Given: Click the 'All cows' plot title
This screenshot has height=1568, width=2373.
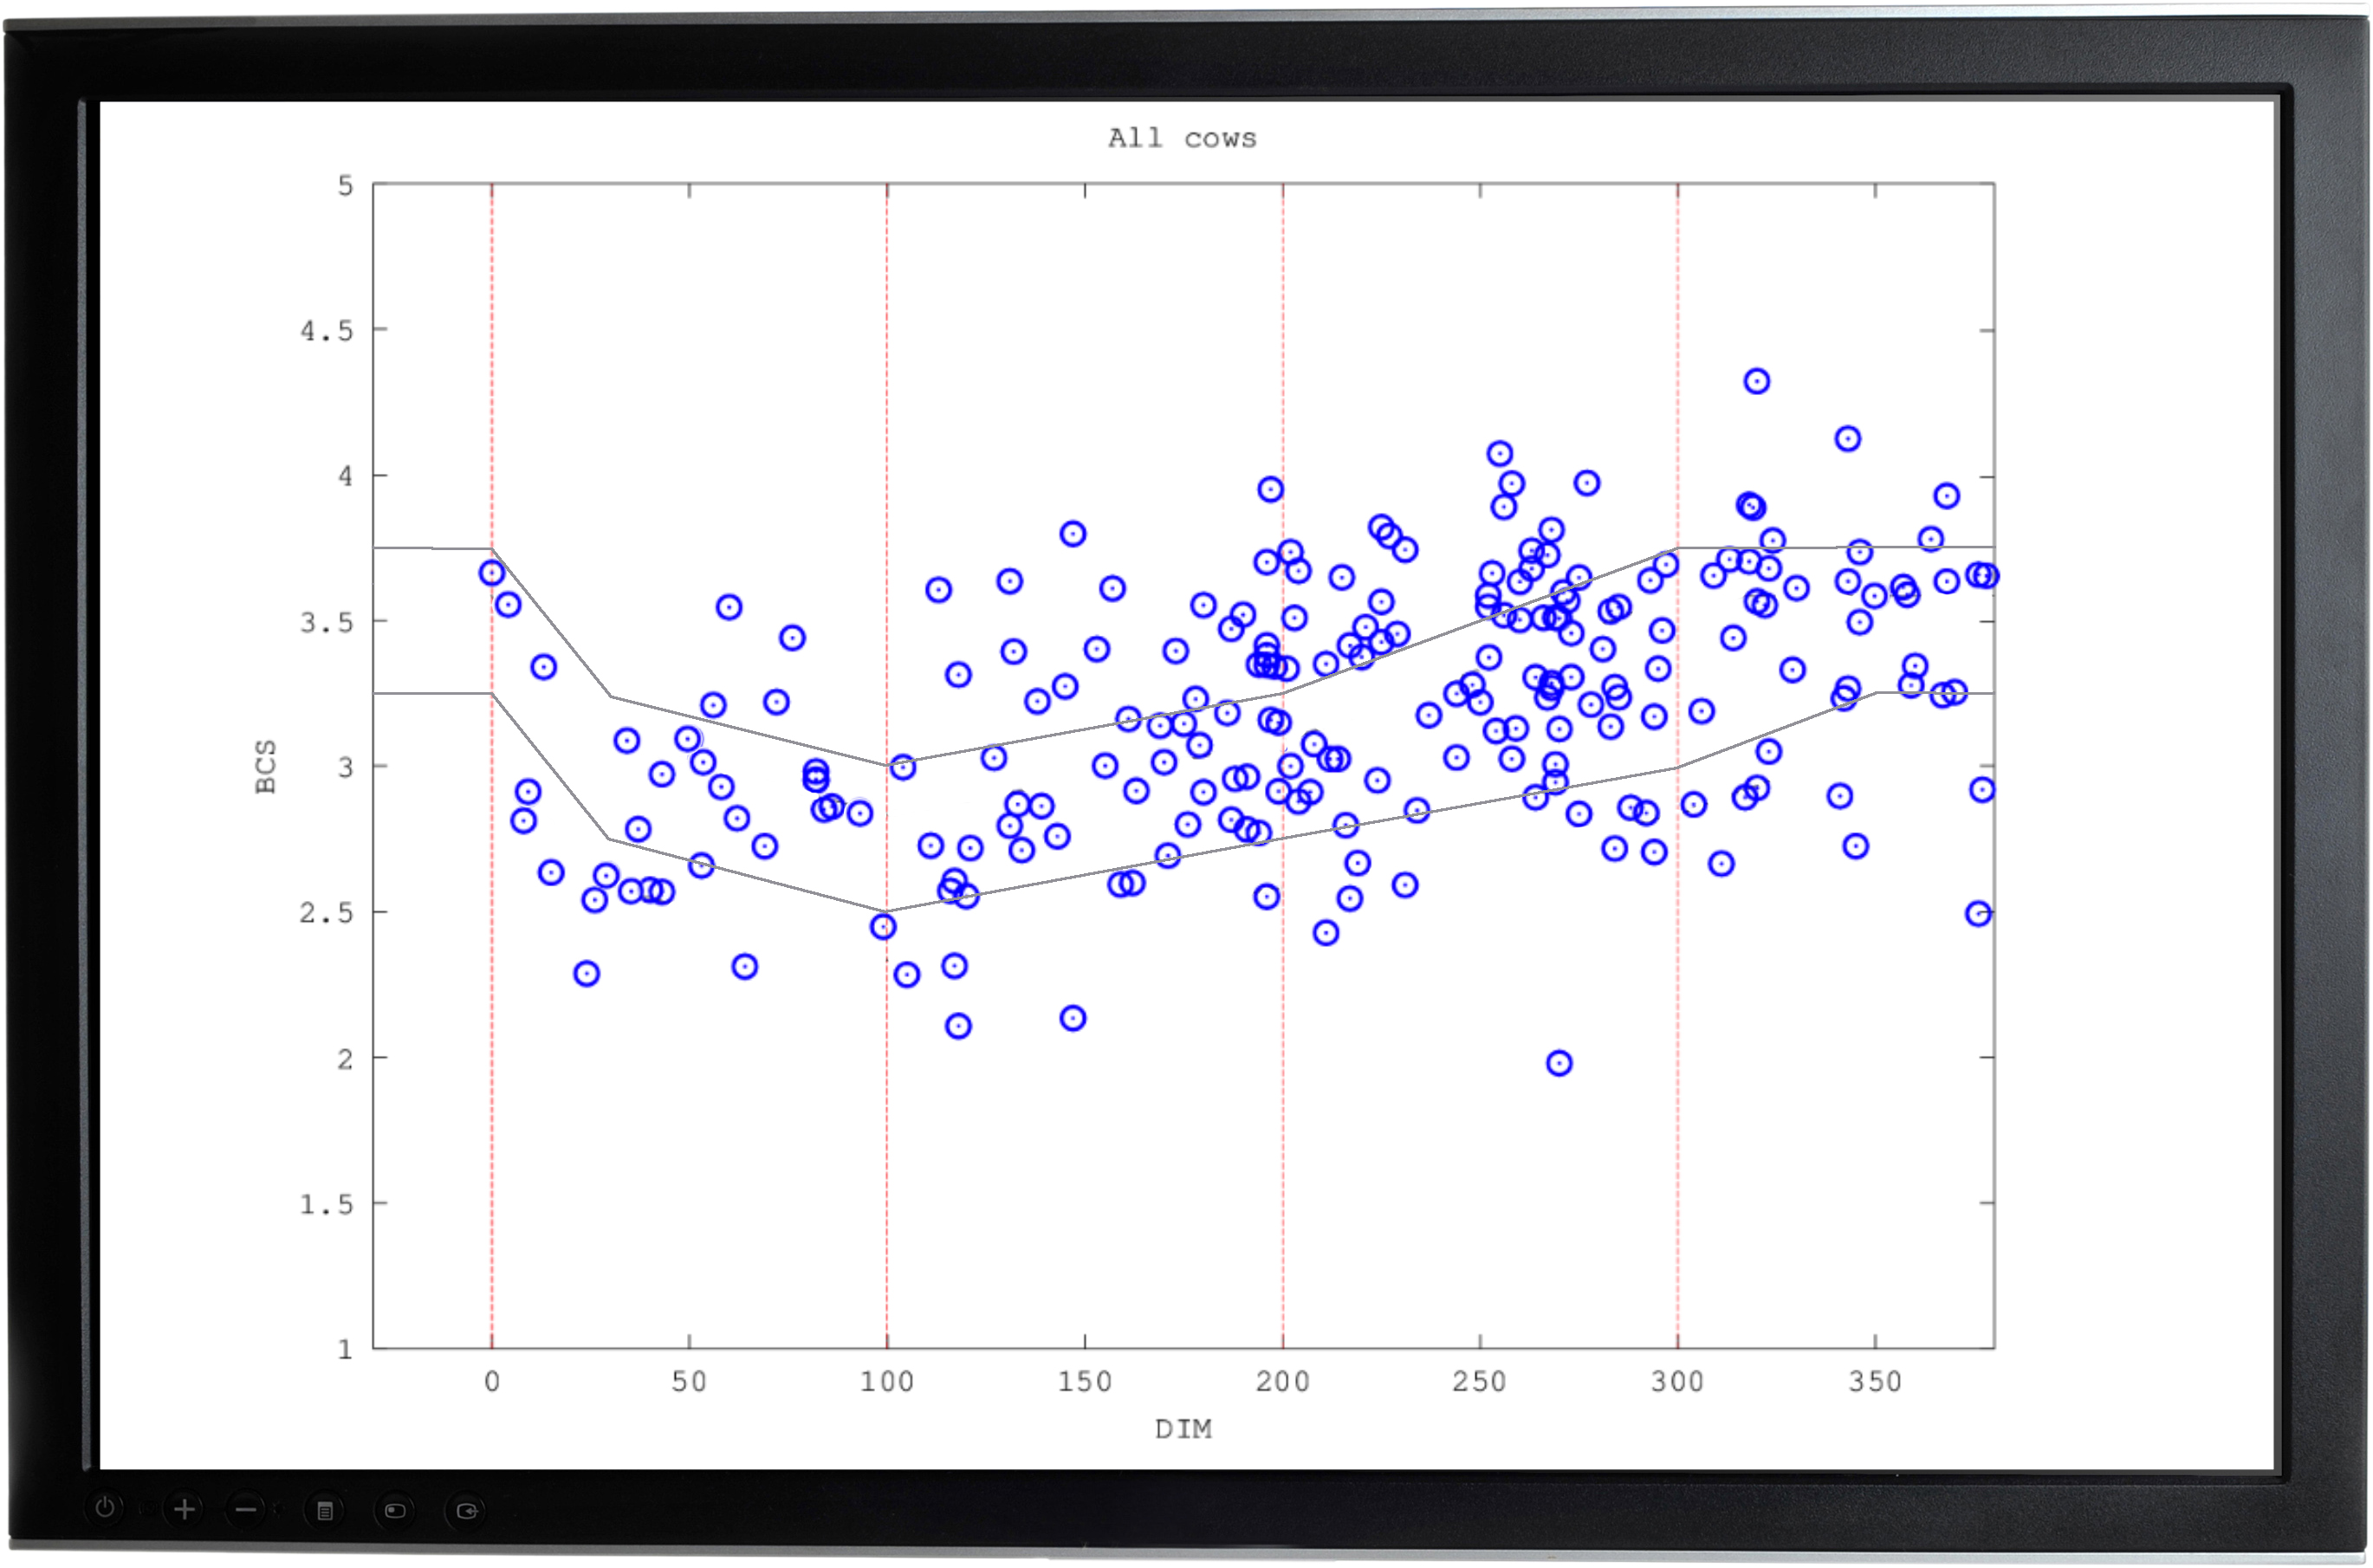Looking at the screenshot, I should pos(1182,138).
